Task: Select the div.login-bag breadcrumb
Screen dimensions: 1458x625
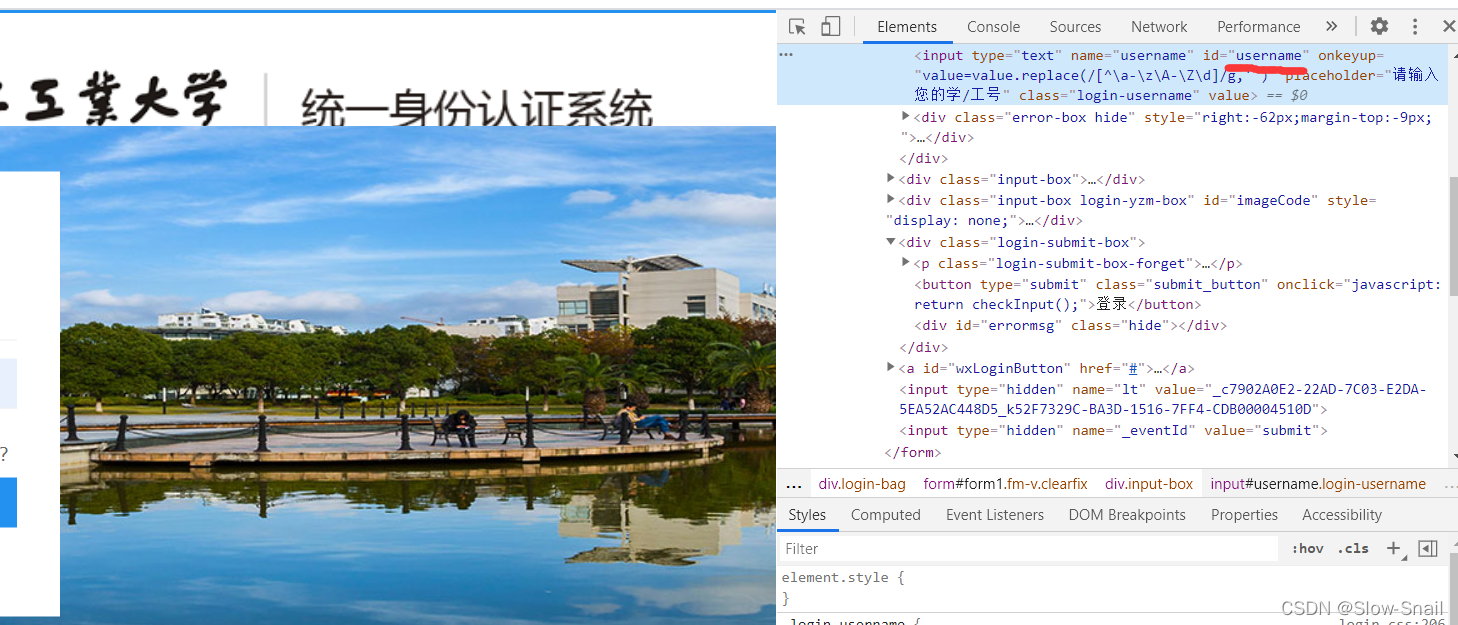Action: pyautogui.click(x=862, y=484)
